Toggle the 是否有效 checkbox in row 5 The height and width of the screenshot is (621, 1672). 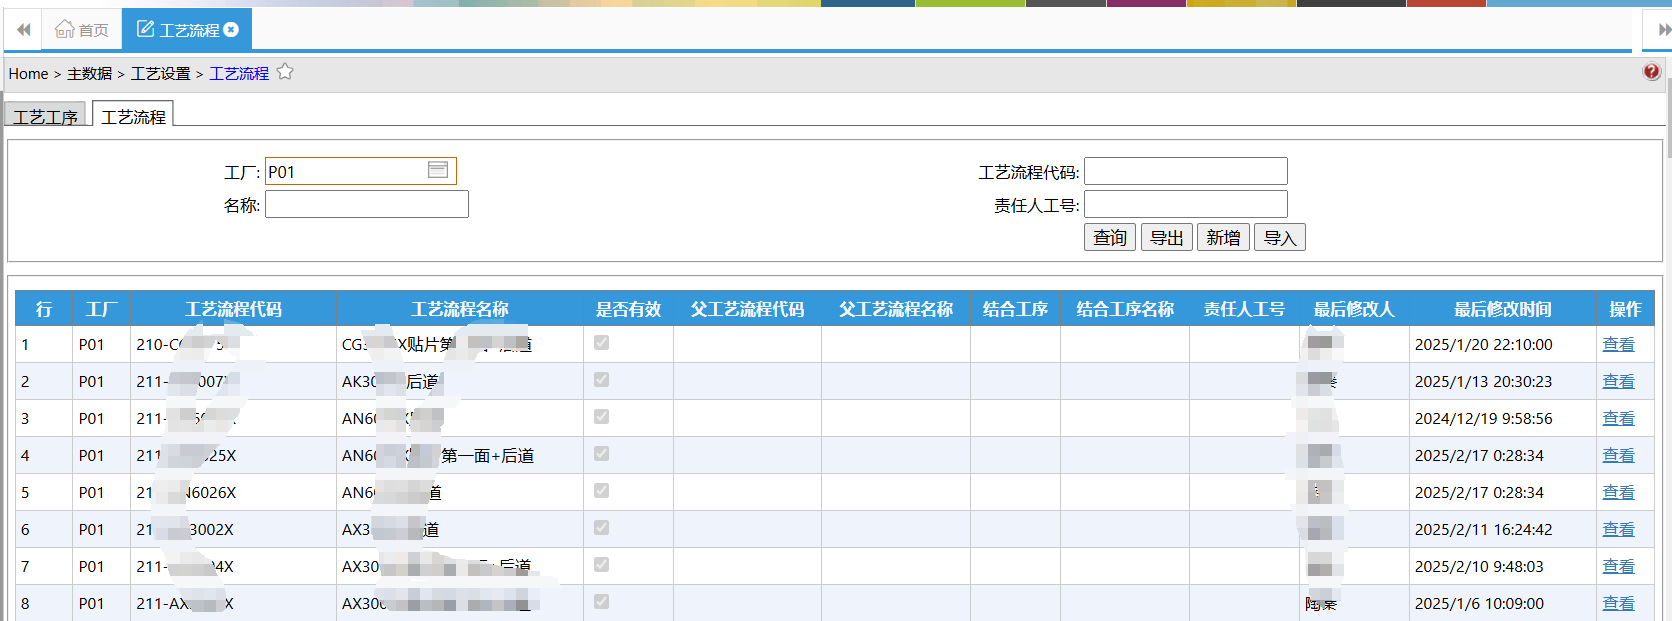click(601, 491)
